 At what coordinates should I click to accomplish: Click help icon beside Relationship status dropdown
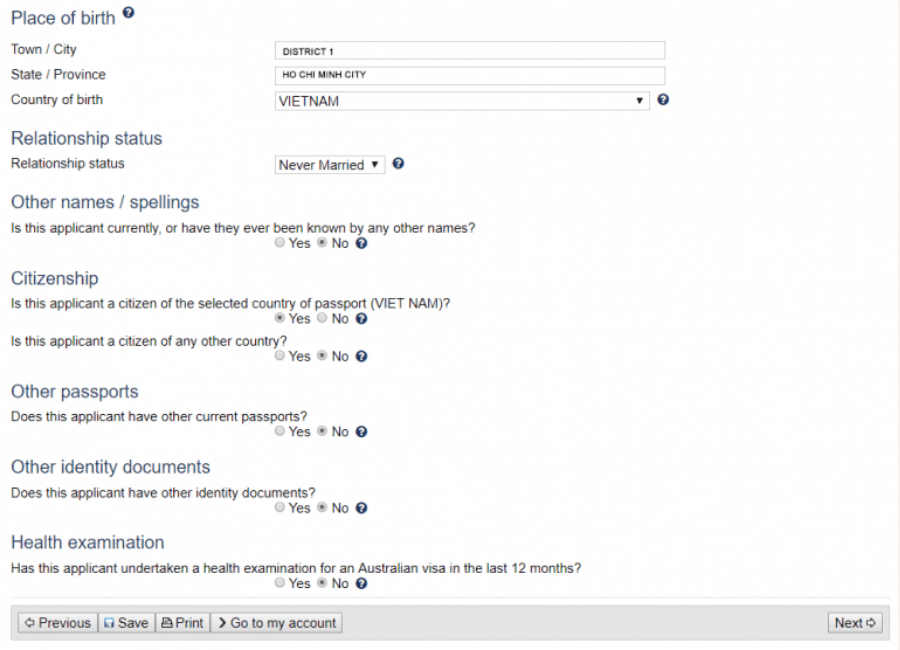(398, 164)
